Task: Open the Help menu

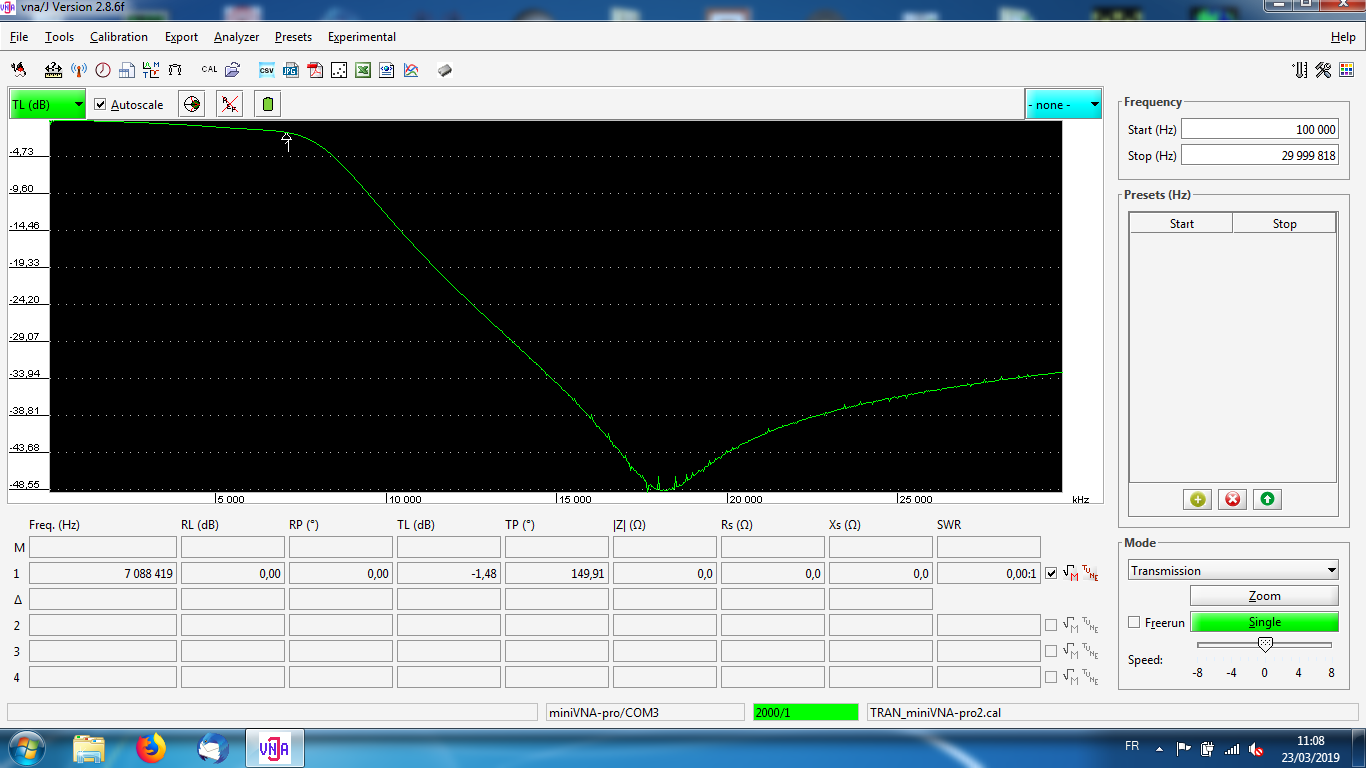Action: click(x=1343, y=37)
